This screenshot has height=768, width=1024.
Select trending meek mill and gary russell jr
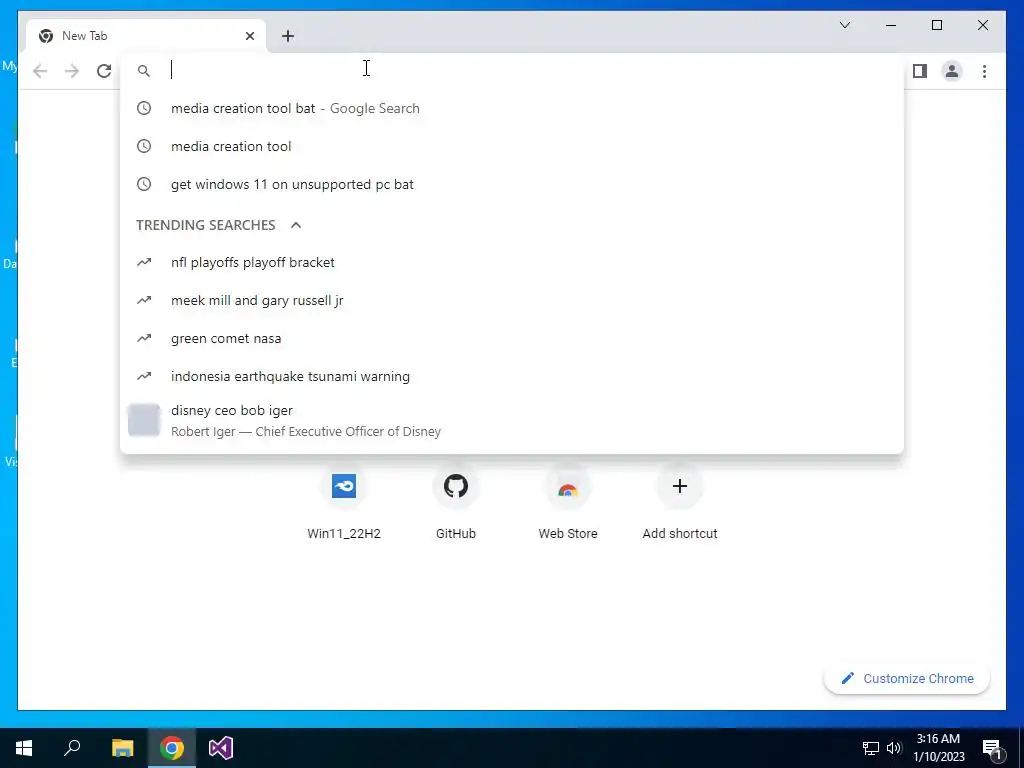click(512, 300)
